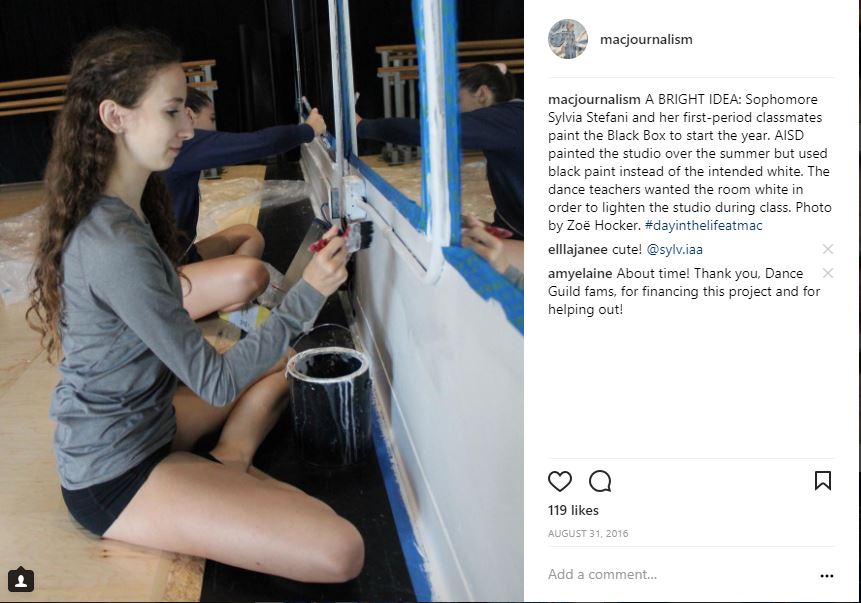861x603 pixels.
Task: Delete elllajanee comment with X icon
Action: 828,249
